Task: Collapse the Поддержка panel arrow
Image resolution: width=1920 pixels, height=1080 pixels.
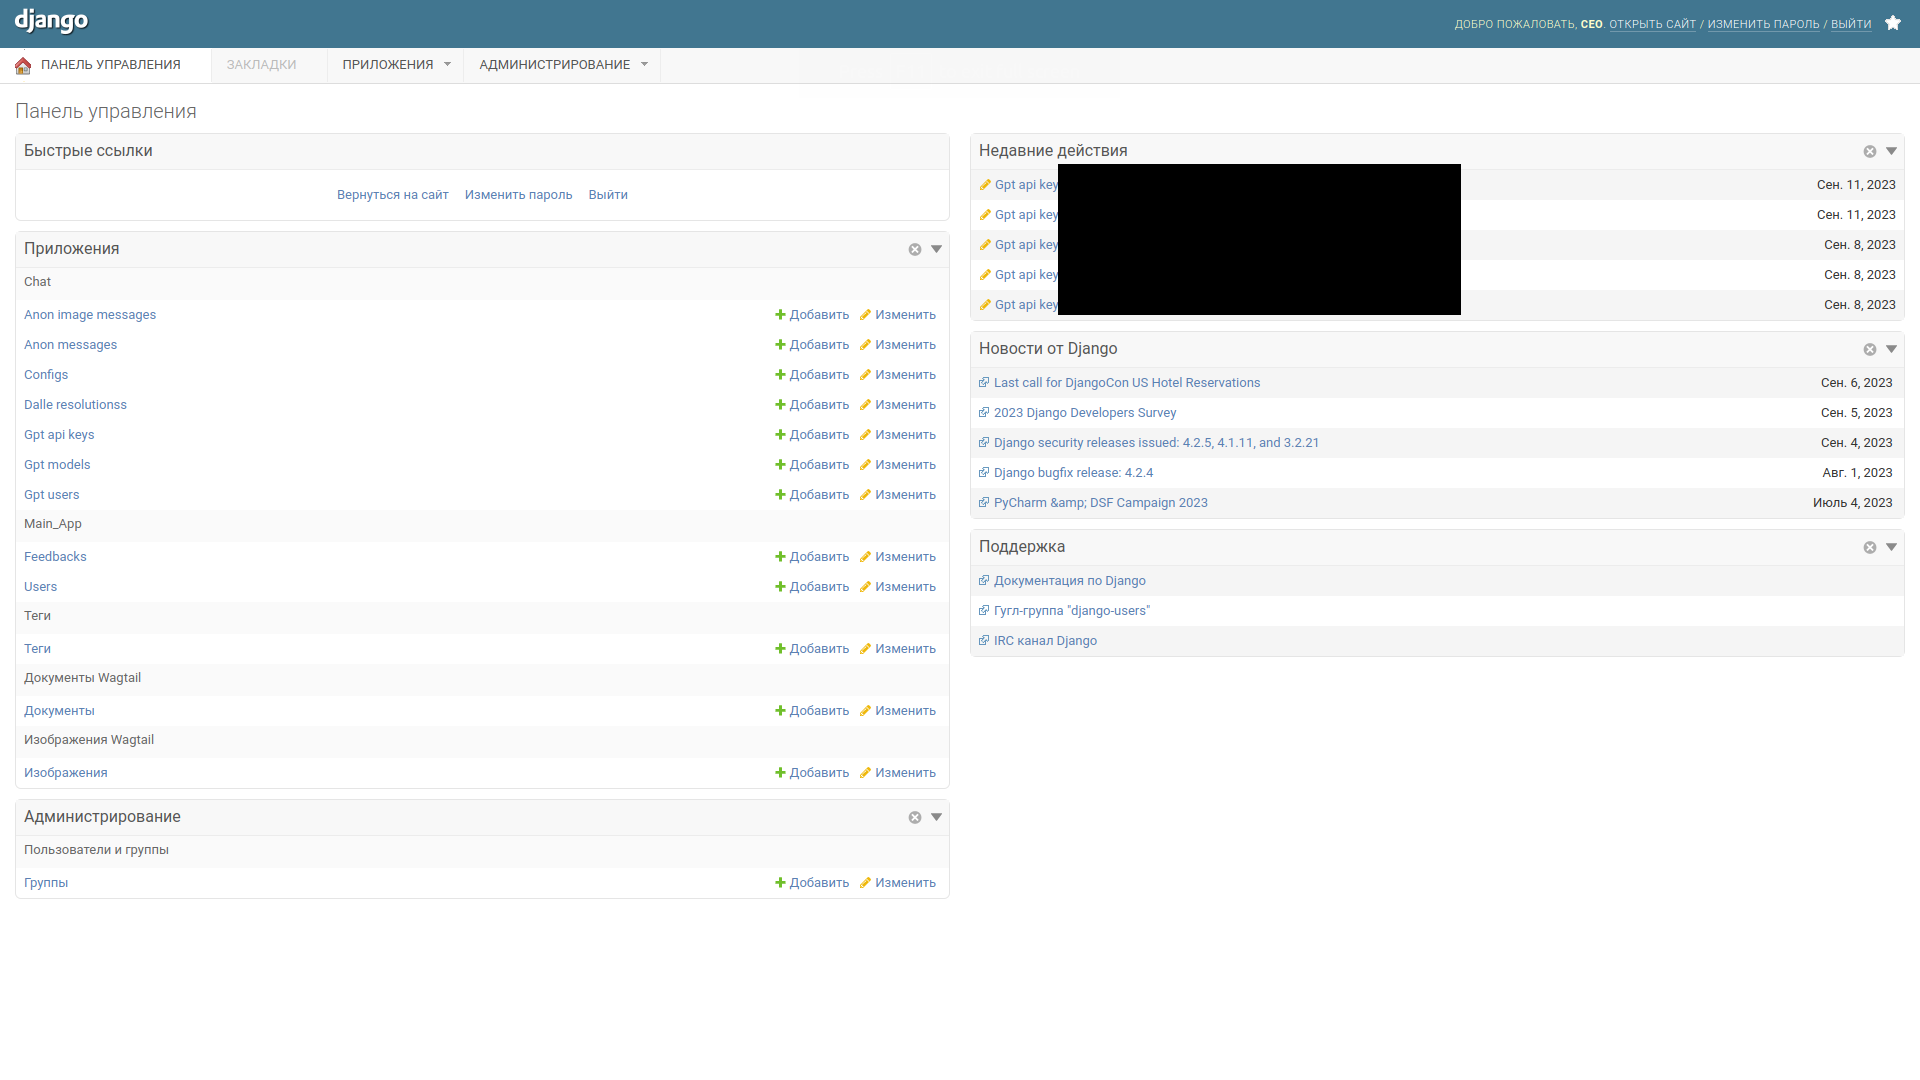Action: [1892, 548]
